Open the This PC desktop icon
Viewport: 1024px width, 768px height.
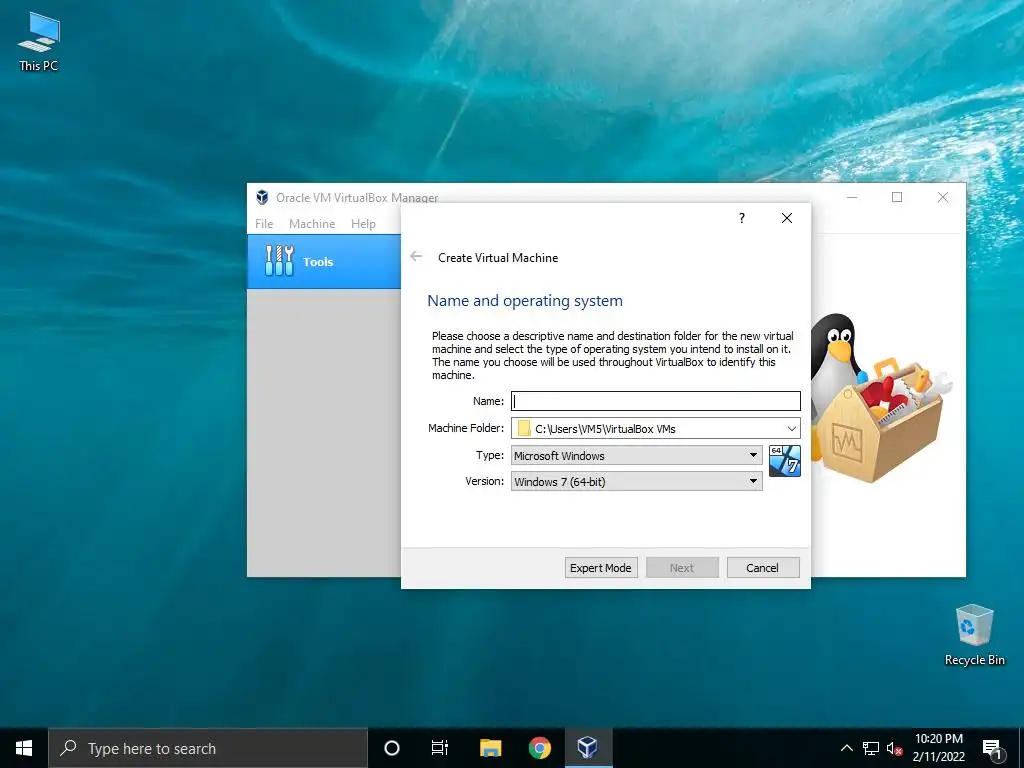[39, 41]
